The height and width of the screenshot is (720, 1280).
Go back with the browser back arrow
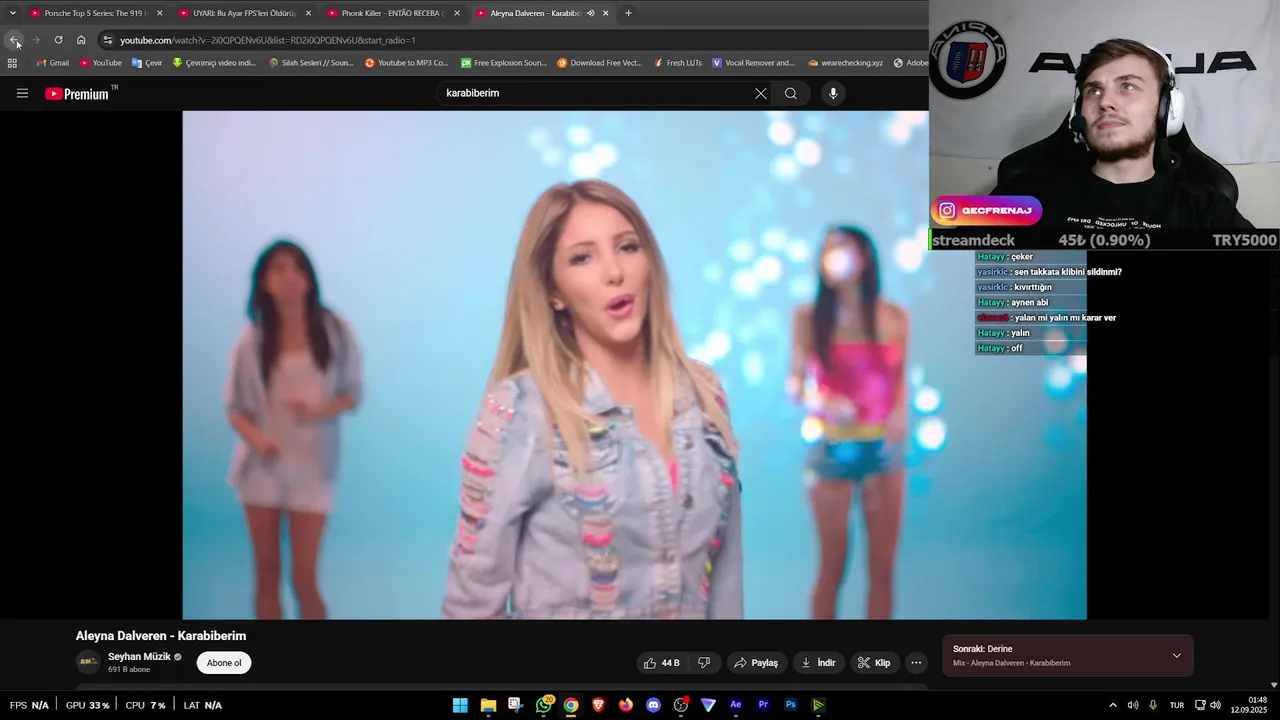[14, 40]
